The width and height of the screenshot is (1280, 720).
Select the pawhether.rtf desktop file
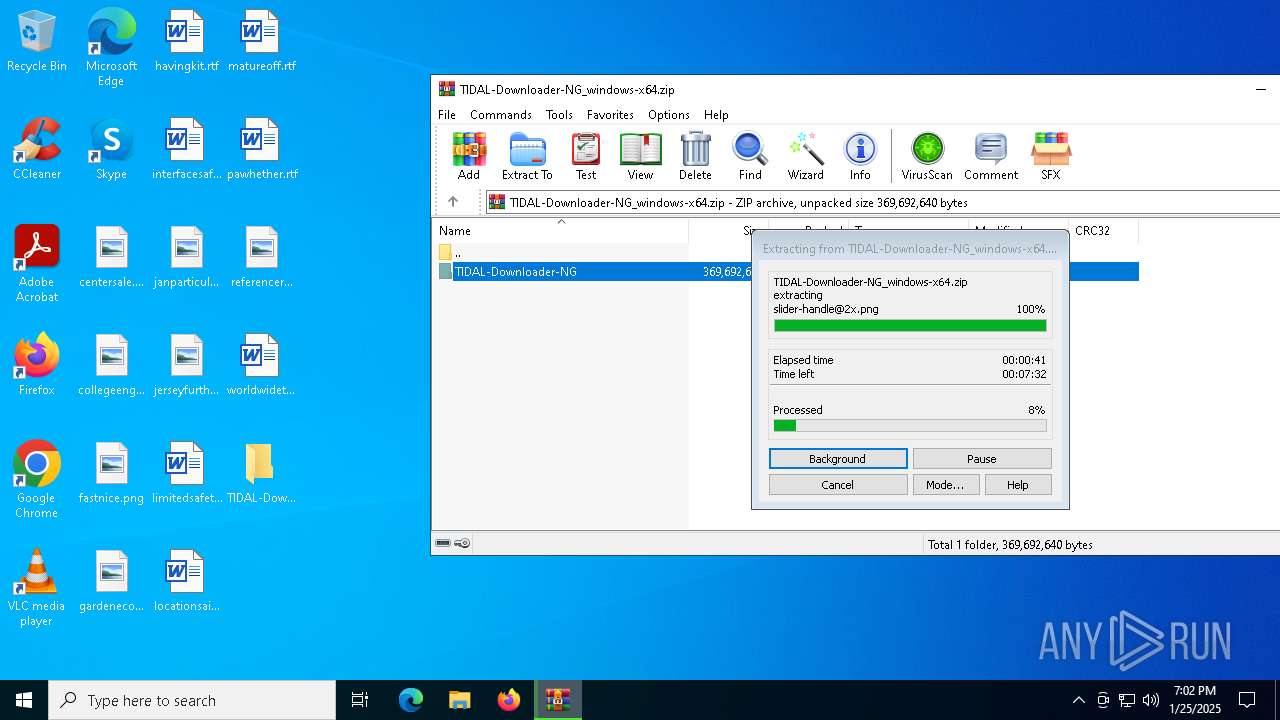coord(261,150)
